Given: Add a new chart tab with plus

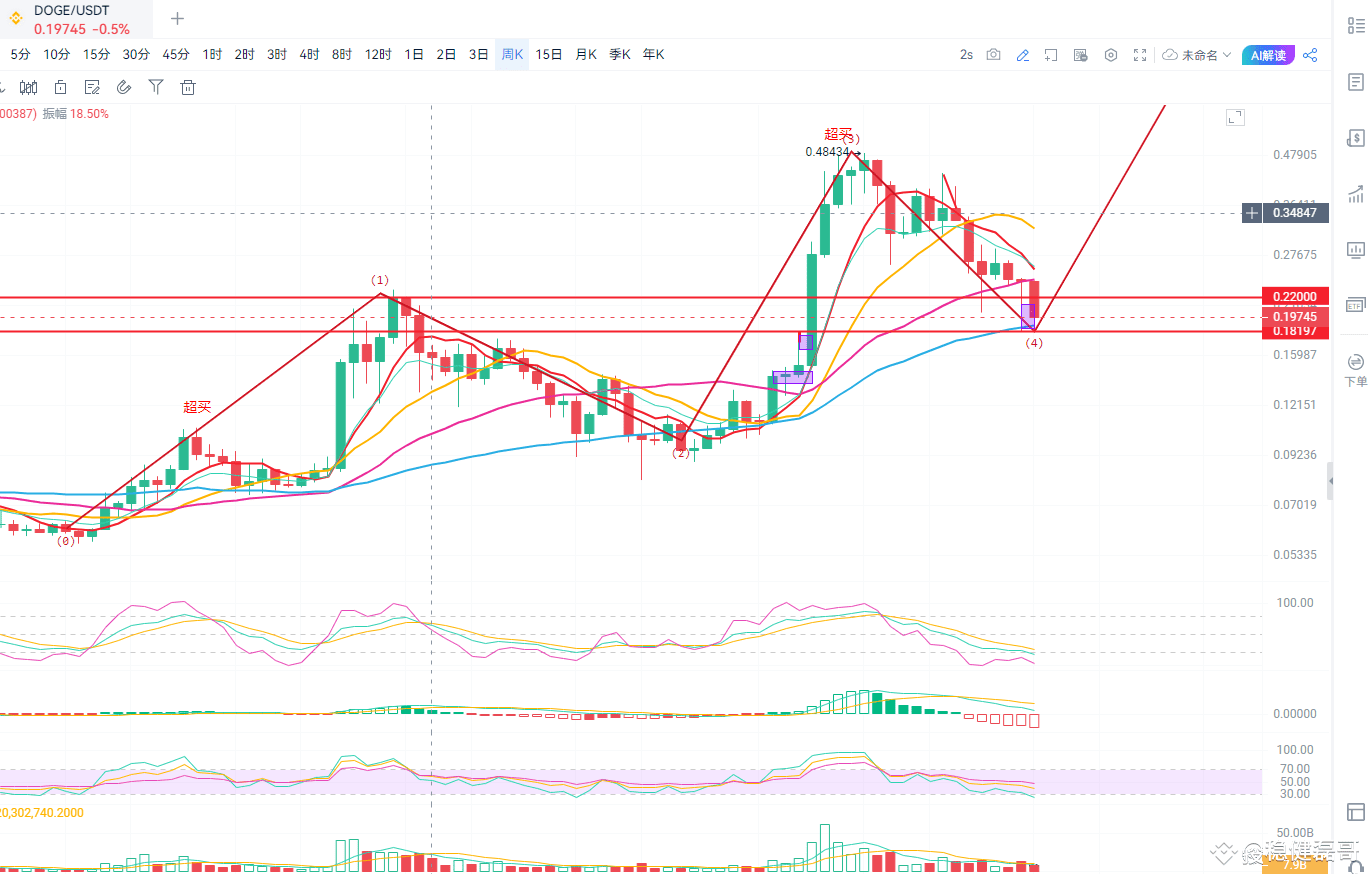Looking at the screenshot, I should tap(177, 18).
